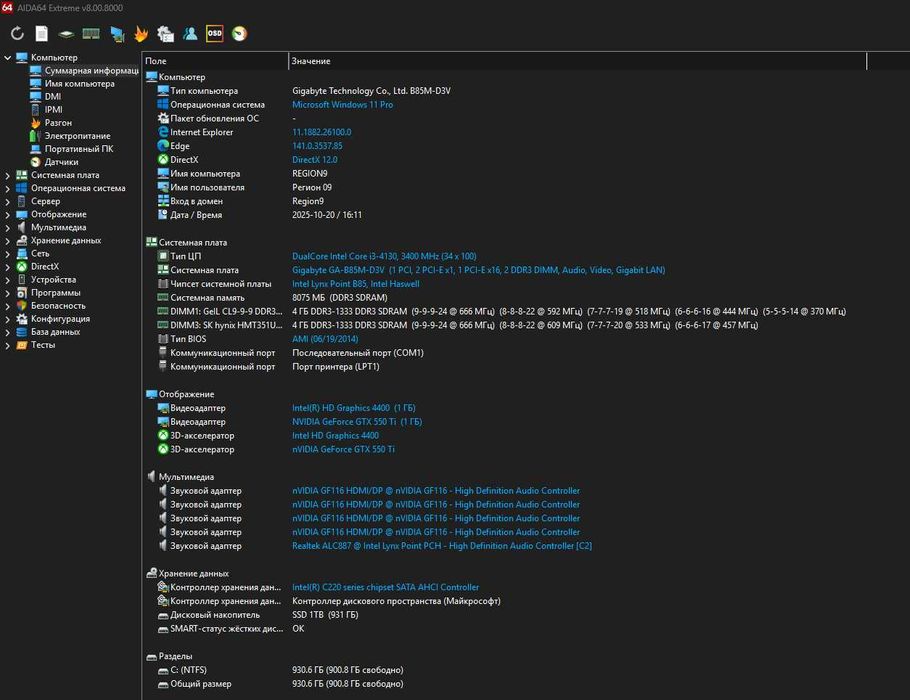Select Имя компьютера tree item

pyautogui.click(x=80, y=84)
